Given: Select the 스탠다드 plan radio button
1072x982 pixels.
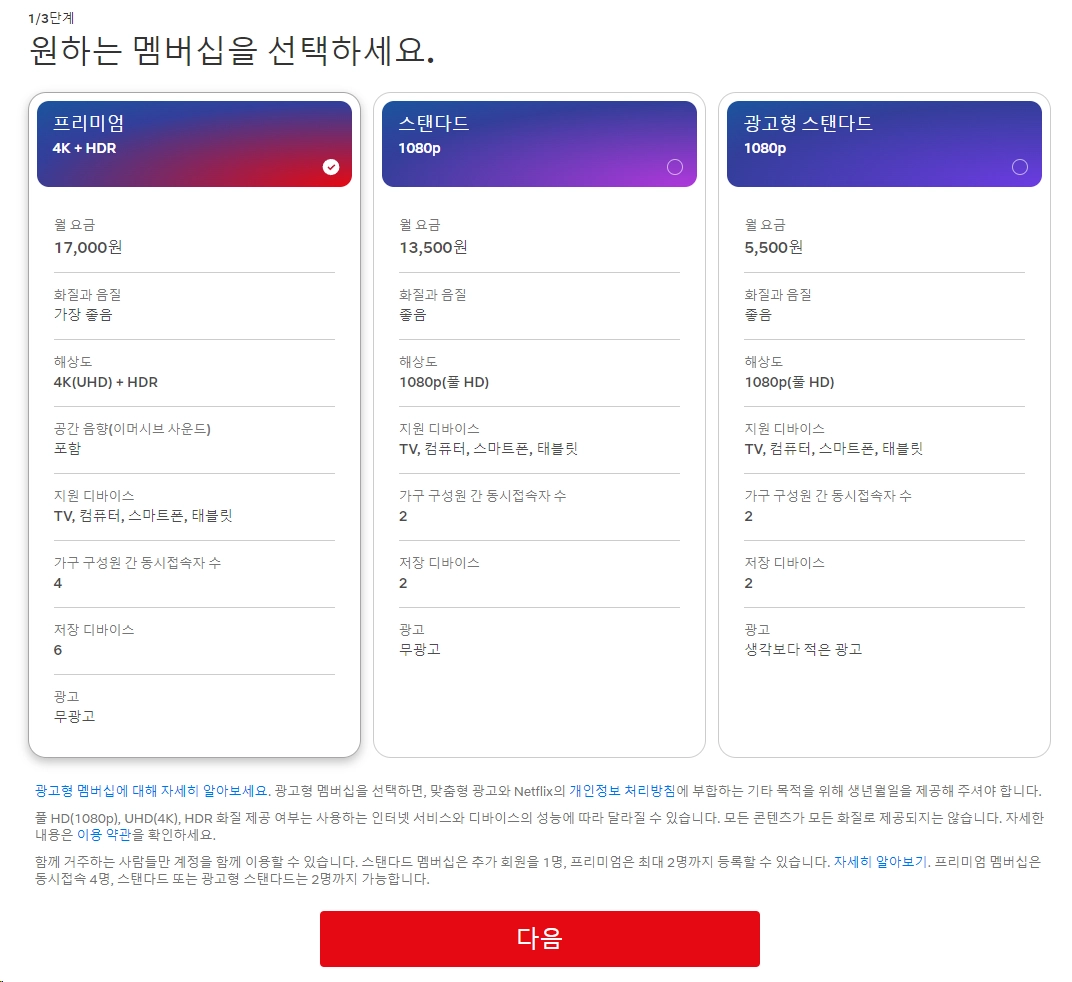Looking at the screenshot, I should [x=676, y=167].
